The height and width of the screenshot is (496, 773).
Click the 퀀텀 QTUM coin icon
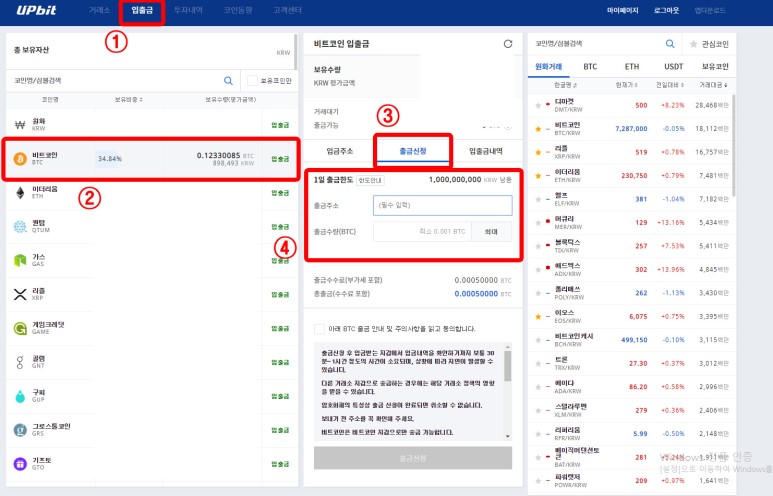(x=20, y=226)
